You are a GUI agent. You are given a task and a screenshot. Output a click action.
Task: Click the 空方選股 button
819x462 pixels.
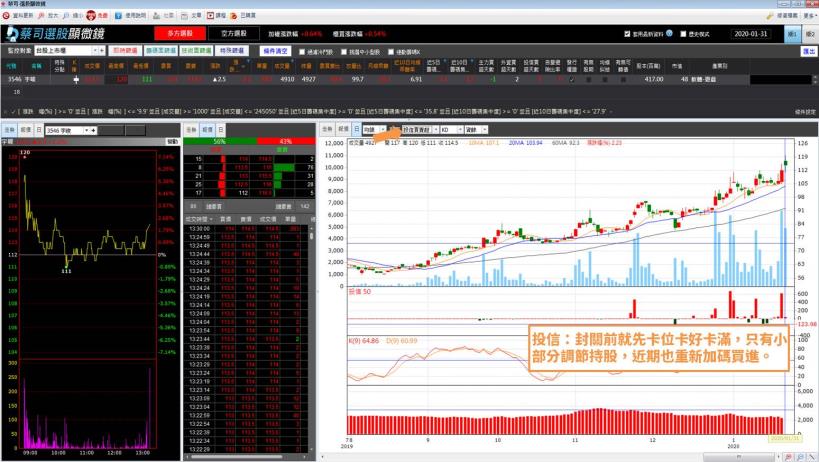pos(233,33)
